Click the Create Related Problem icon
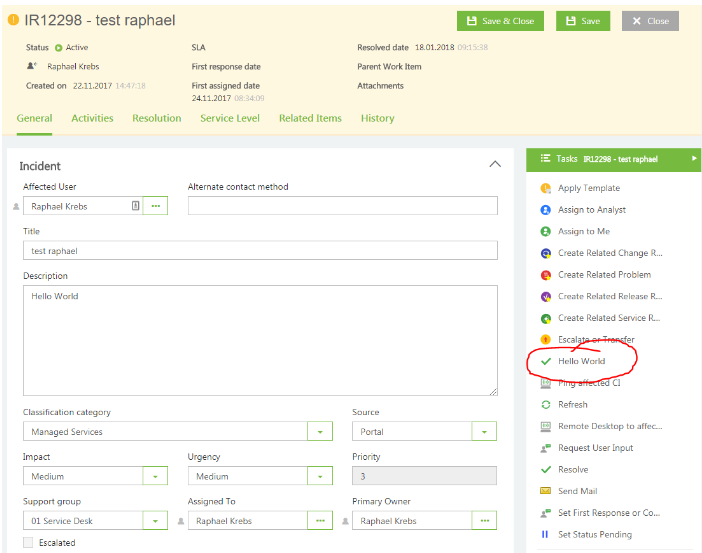702x553 pixels. (545, 275)
